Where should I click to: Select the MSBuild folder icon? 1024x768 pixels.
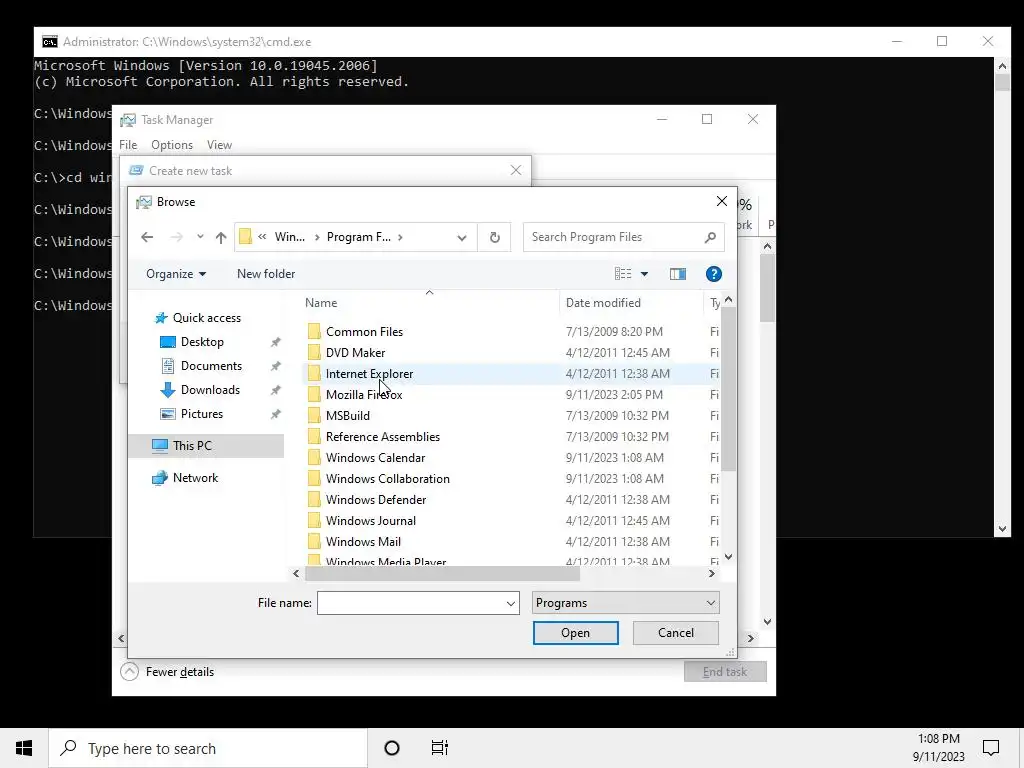[x=314, y=415]
